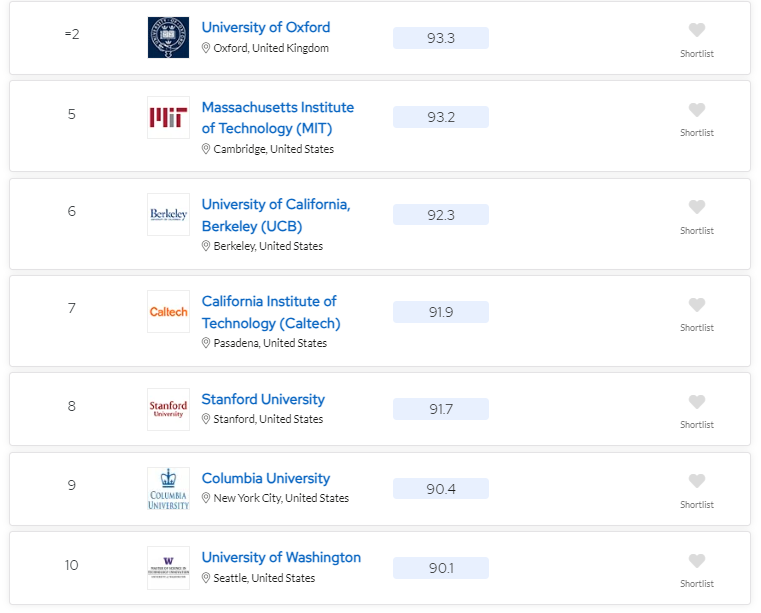The width and height of the screenshot is (761, 613).
Task: Open University of California, Berkeley page
Action: point(276,215)
